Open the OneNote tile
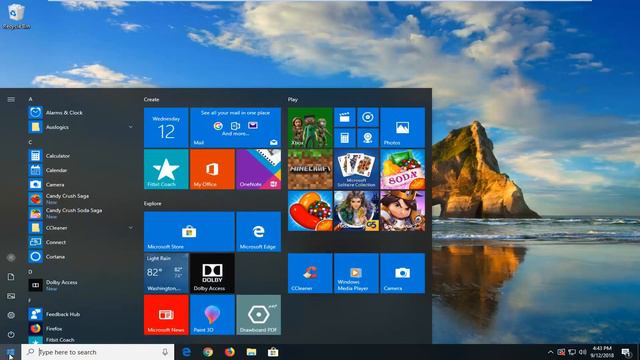Image resolution: width=640 pixels, height=360 pixels. pyautogui.click(x=258, y=169)
